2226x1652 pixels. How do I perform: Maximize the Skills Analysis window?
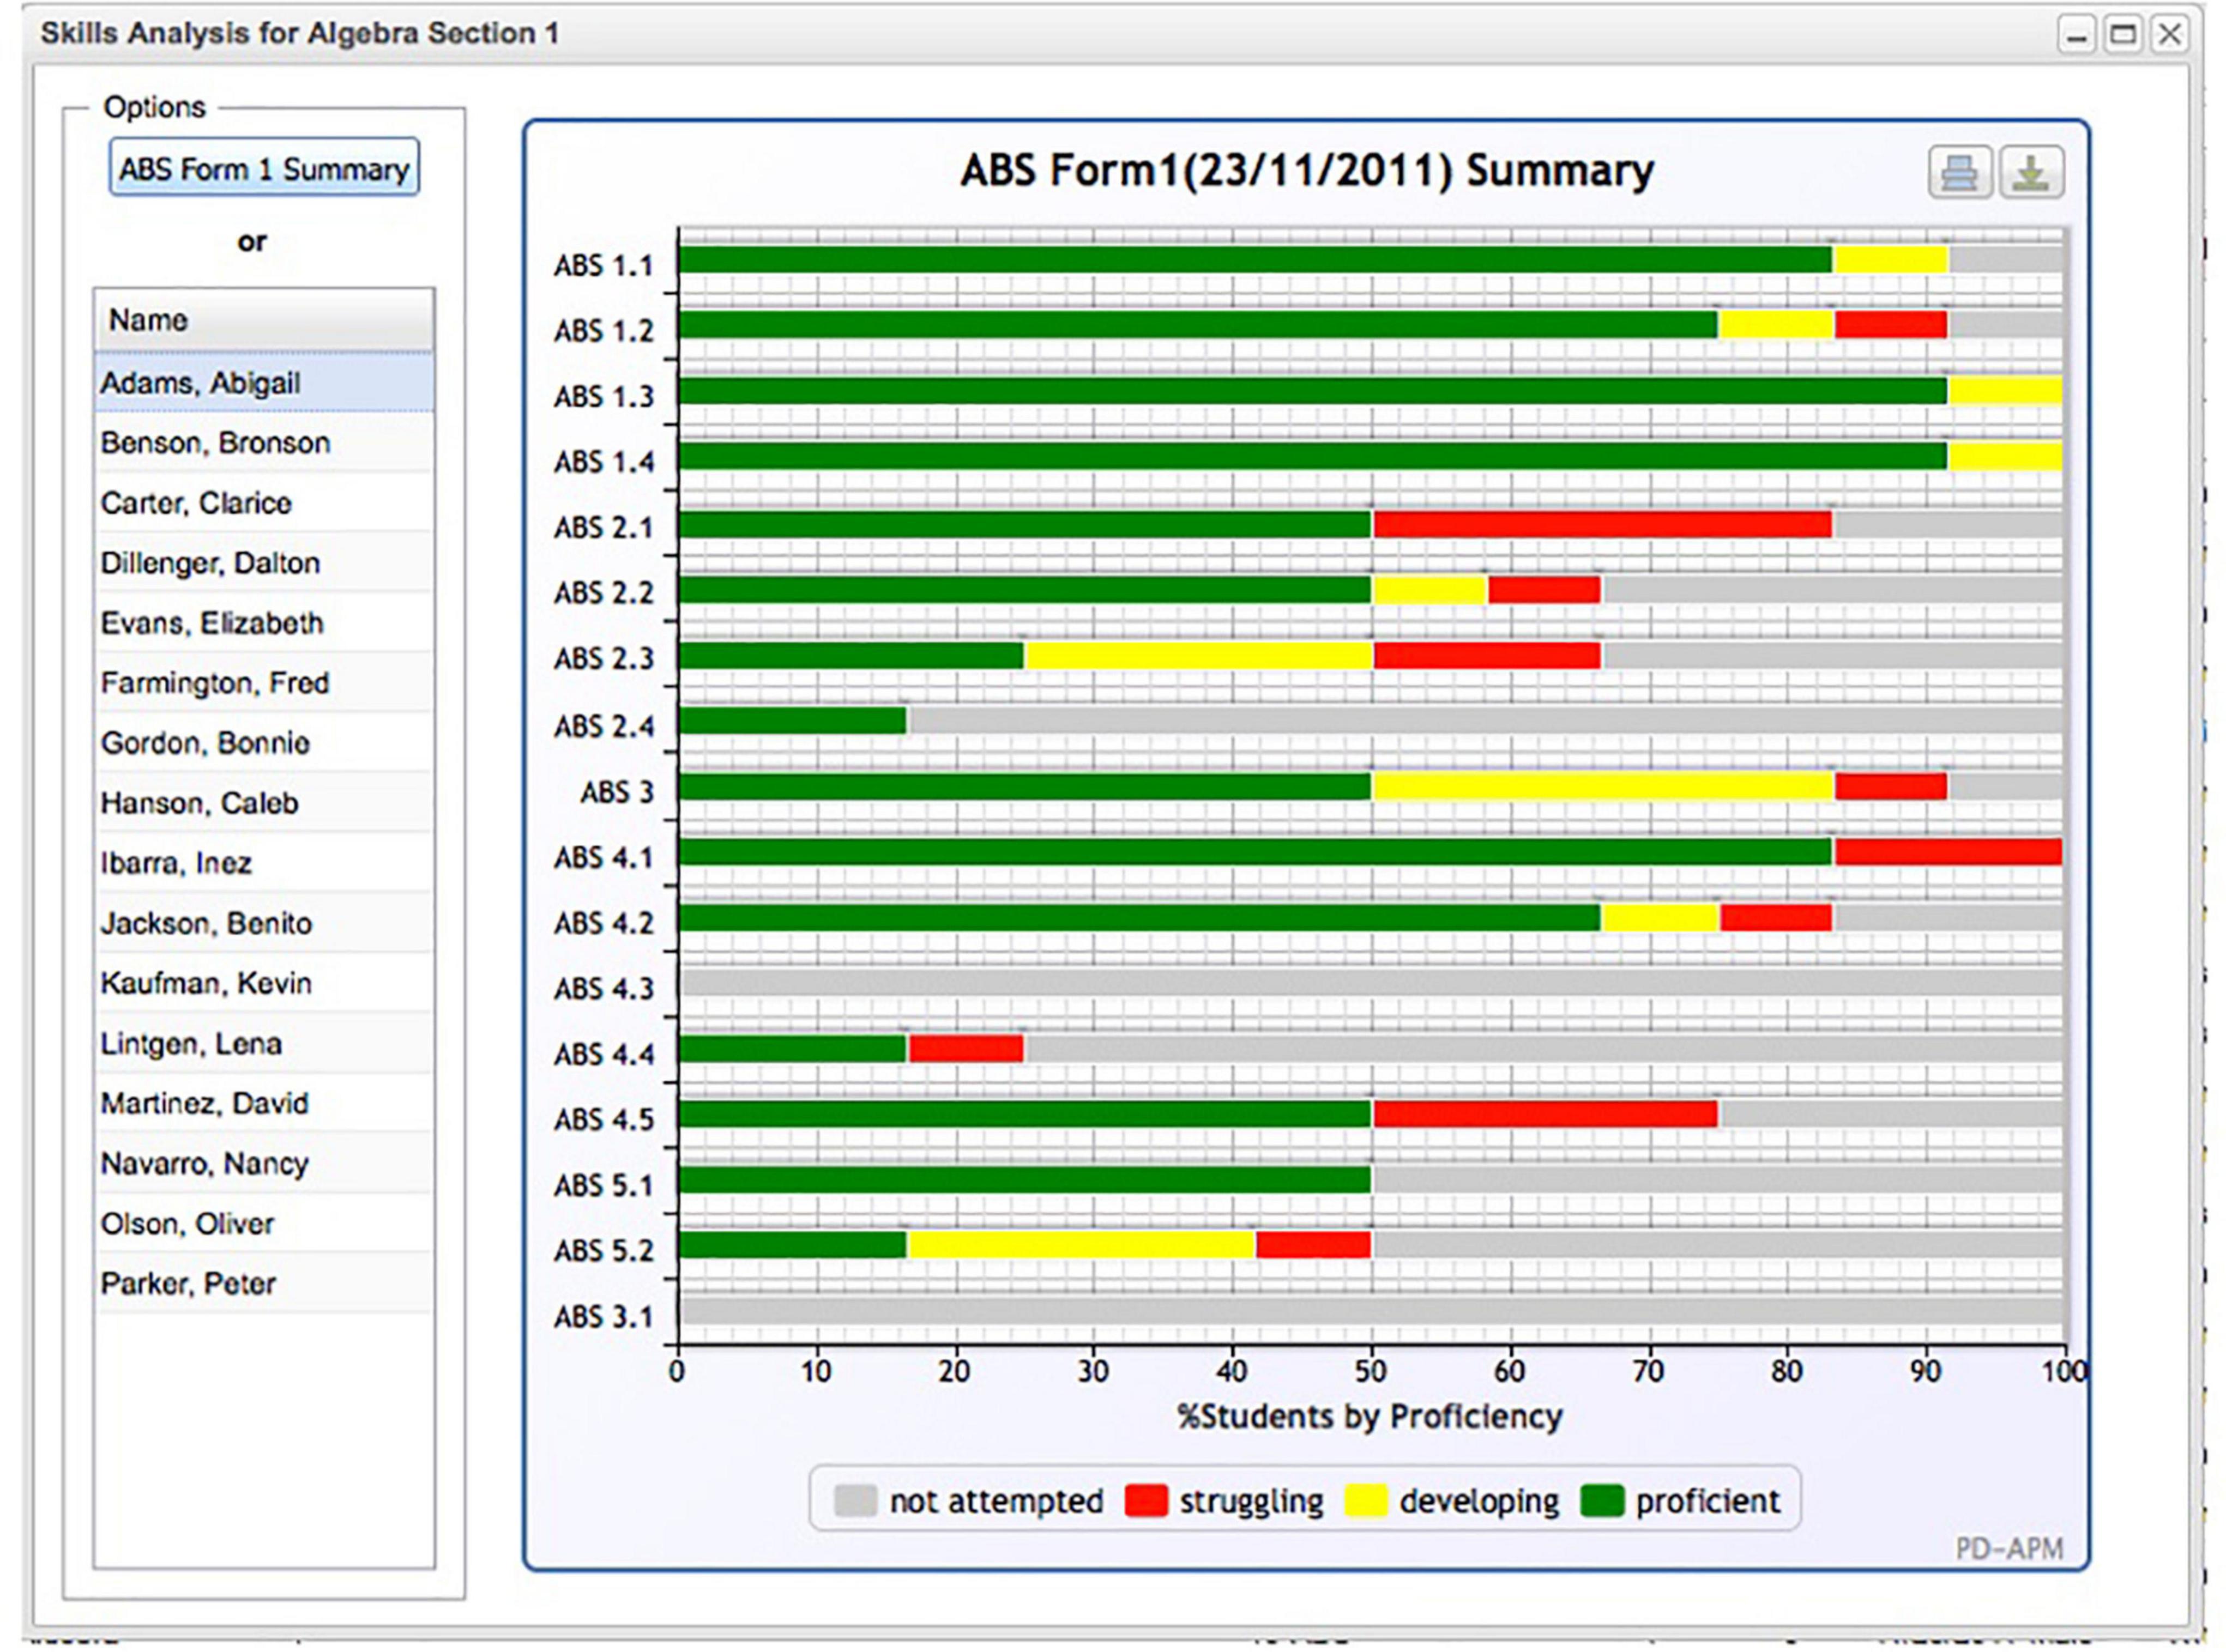2122,34
